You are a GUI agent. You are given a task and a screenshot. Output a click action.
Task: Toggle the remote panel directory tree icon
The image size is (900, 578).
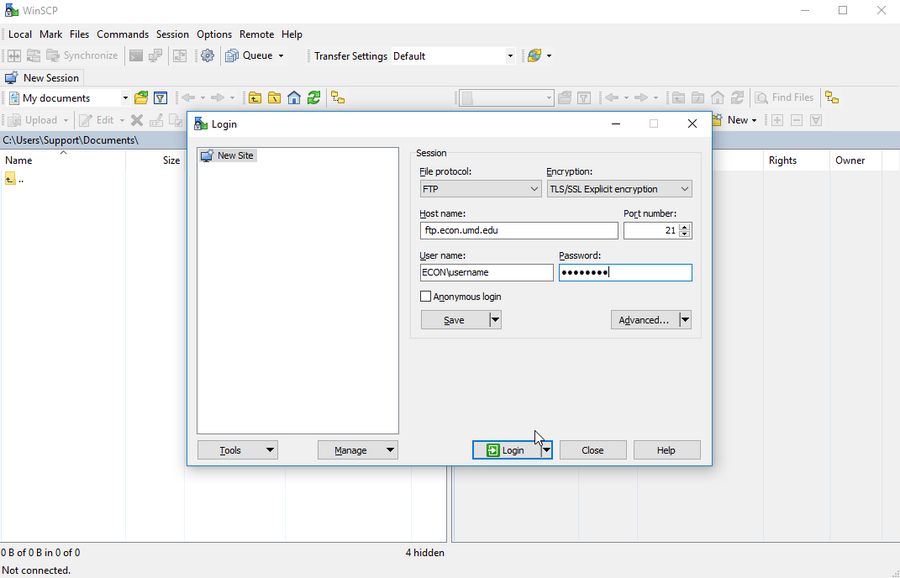click(832, 98)
